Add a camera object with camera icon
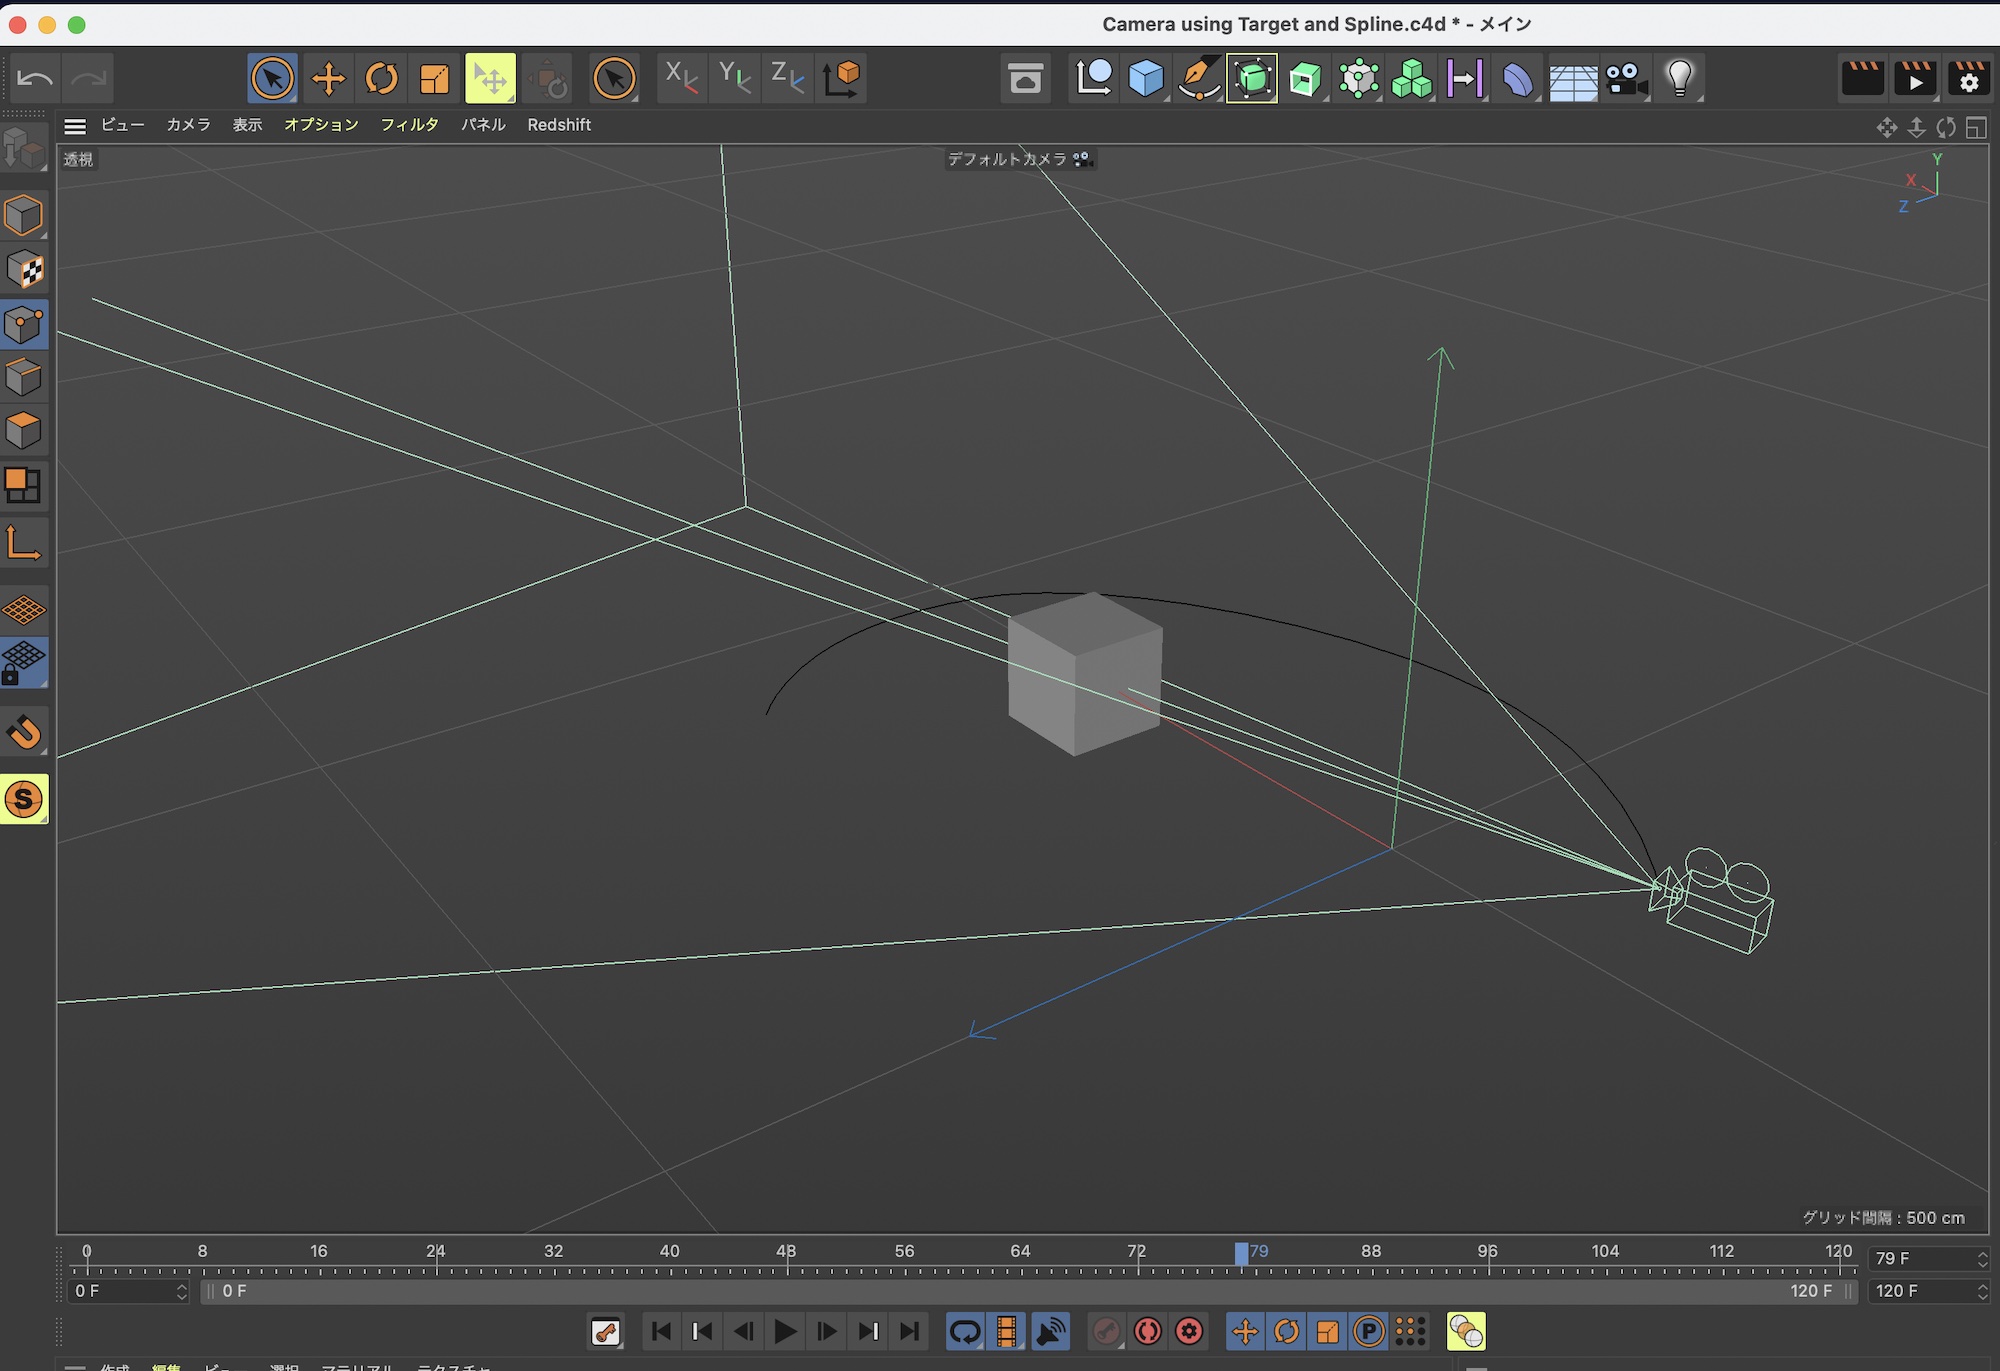 pyautogui.click(x=1625, y=78)
